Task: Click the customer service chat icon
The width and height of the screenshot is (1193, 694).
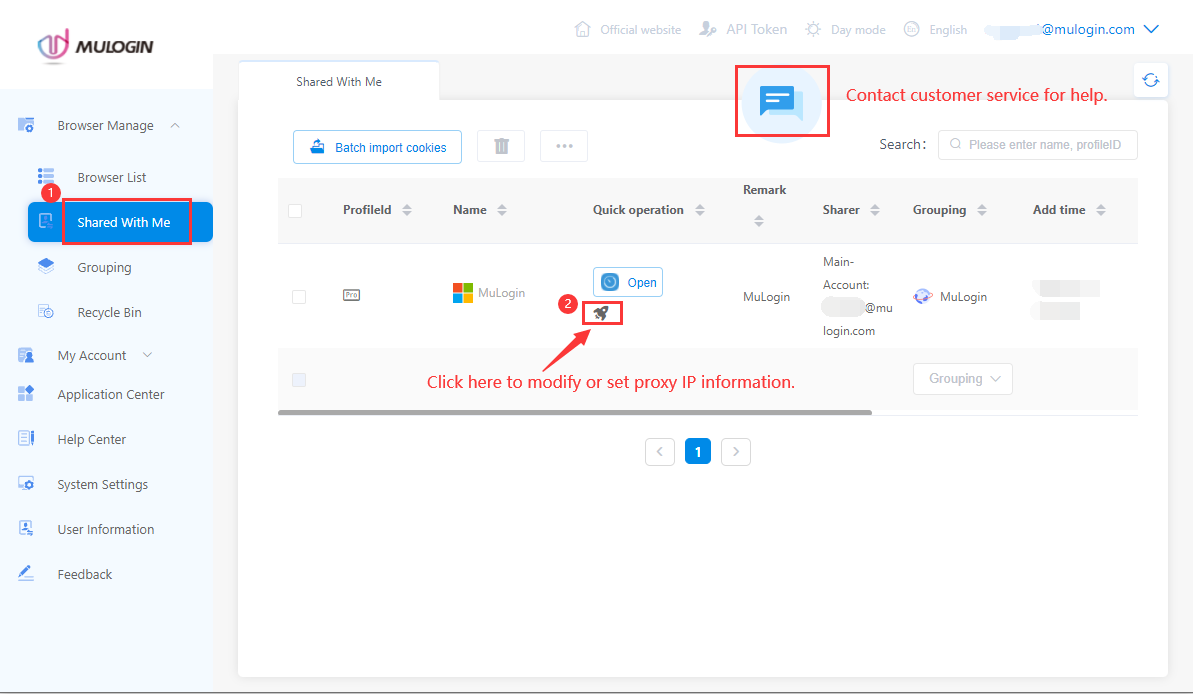Action: pos(782,100)
